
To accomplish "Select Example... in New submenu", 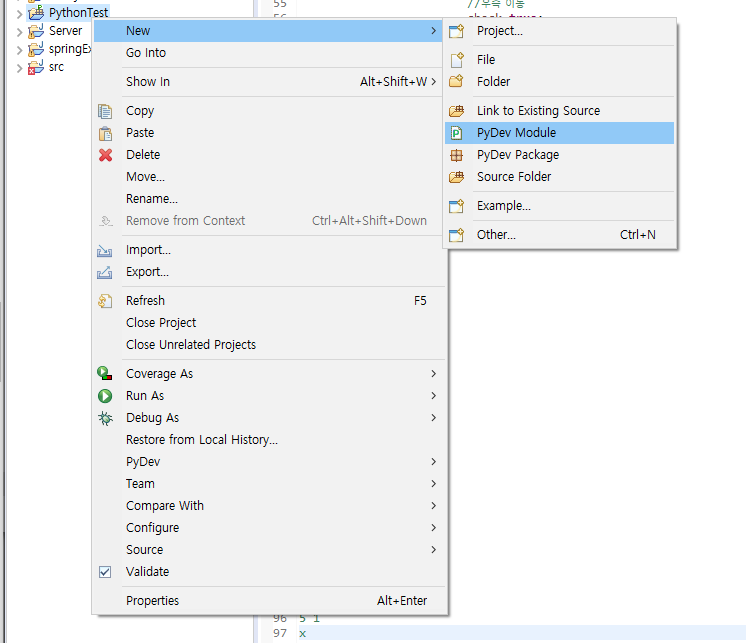I will [560, 206].
